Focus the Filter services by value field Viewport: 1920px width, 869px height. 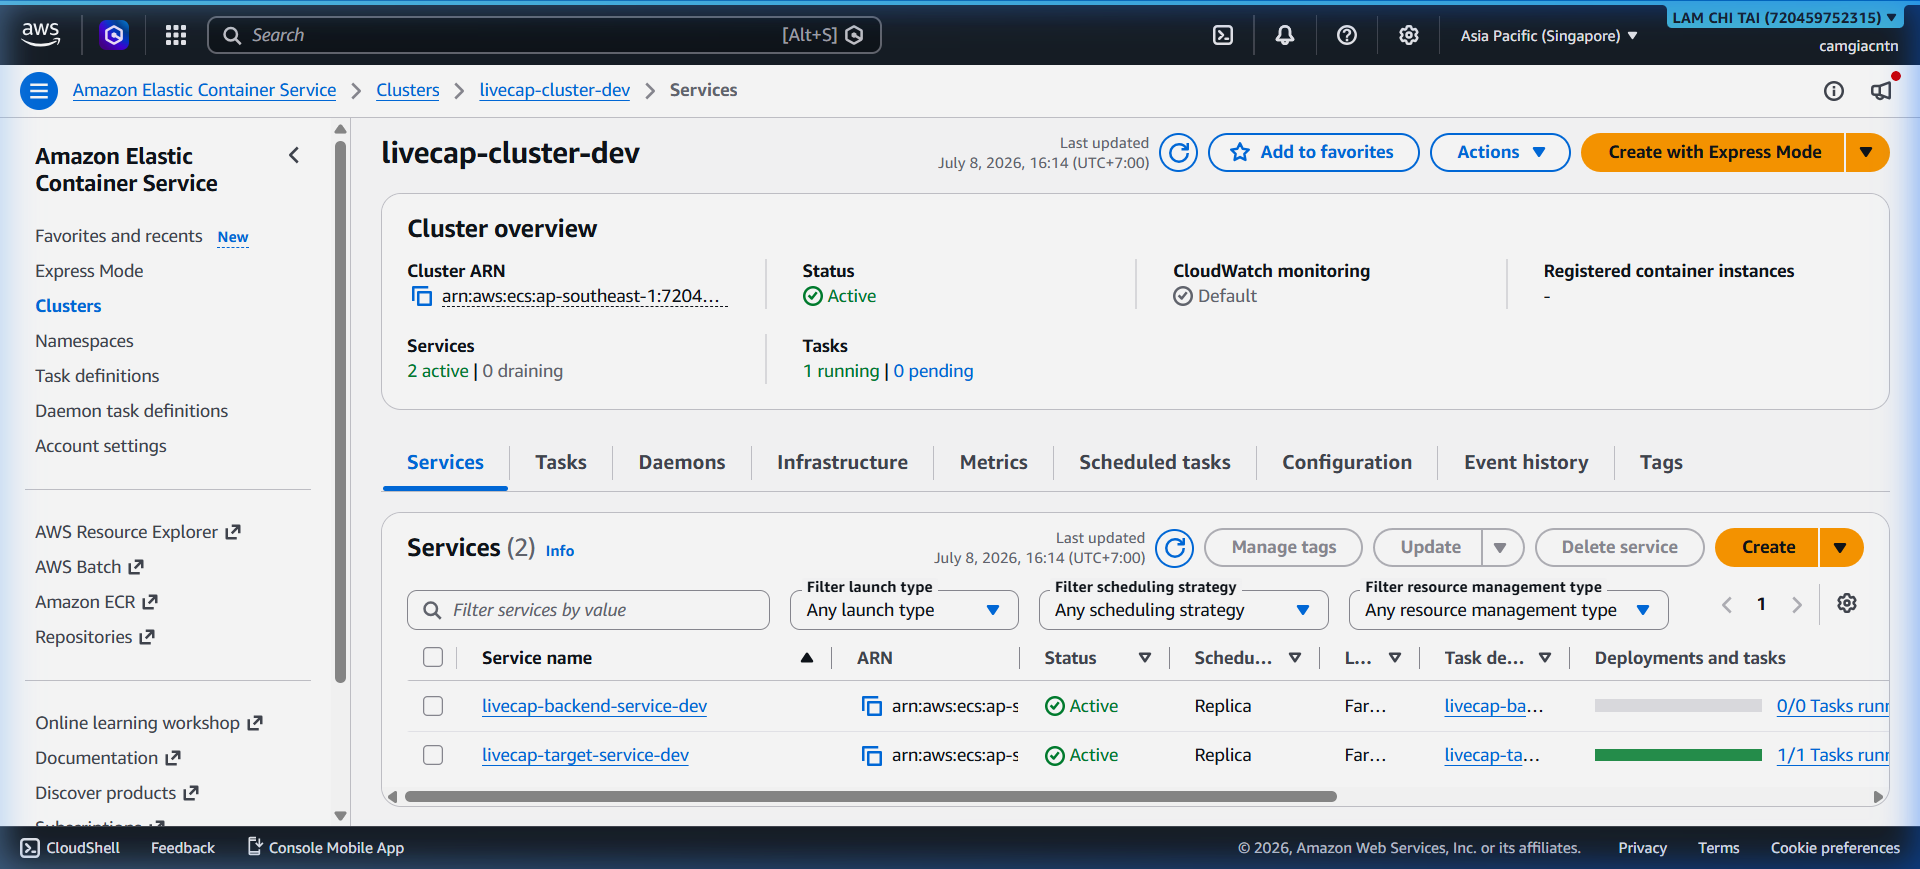pos(588,610)
